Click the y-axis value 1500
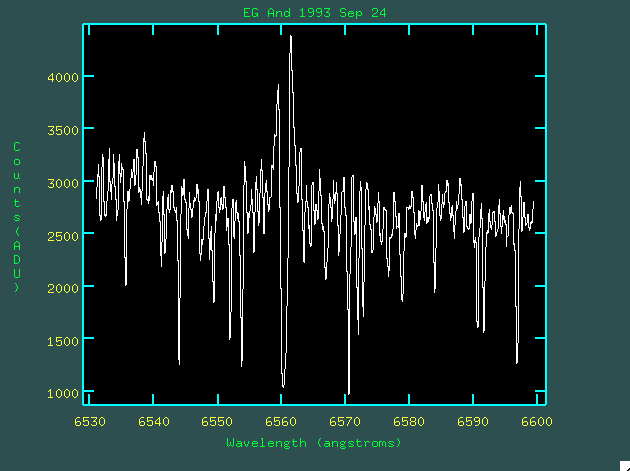 click(x=63, y=341)
